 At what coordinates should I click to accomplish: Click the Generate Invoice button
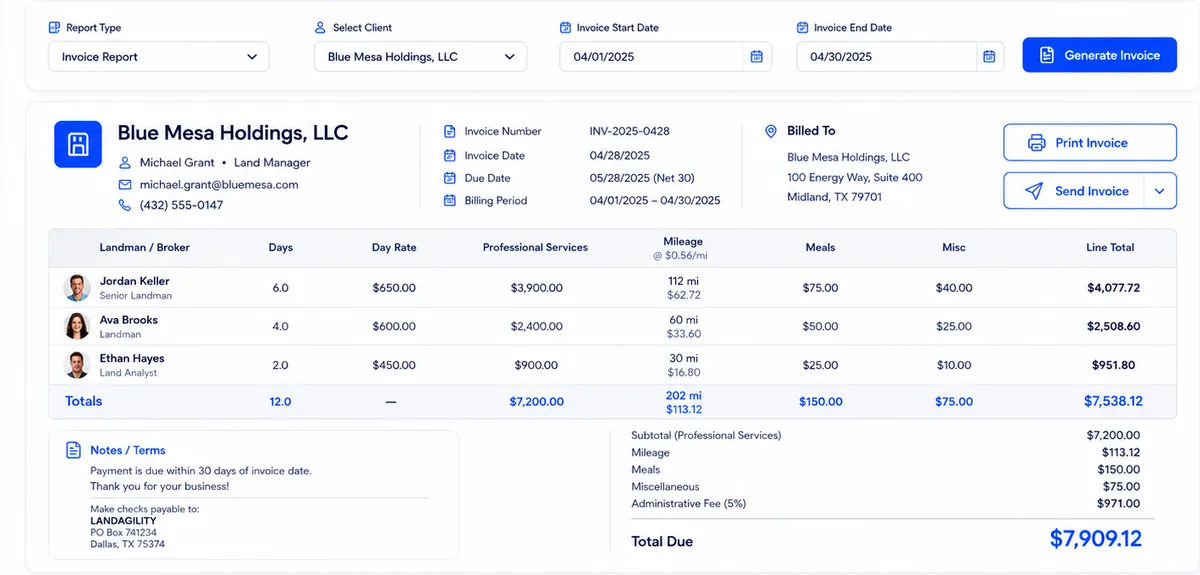coord(1099,55)
